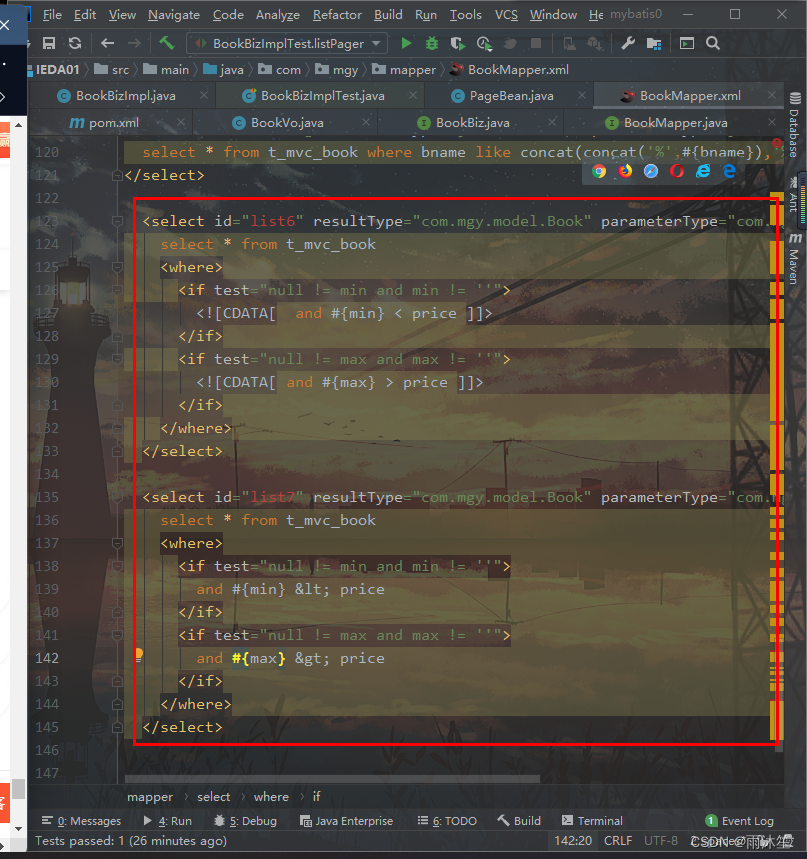The width and height of the screenshot is (807, 859).
Task: Click mapper folder in breadcrumb path
Action: (404, 70)
